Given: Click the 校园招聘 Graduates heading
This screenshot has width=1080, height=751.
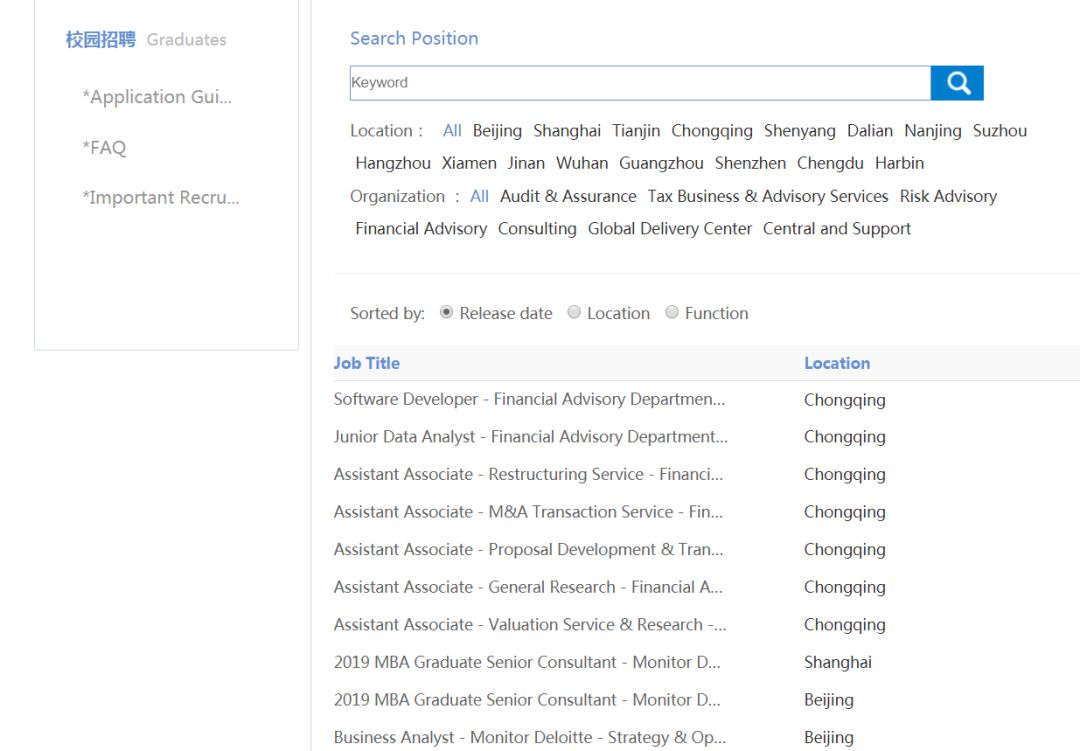Looking at the screenshot, I should coord(146,40).
